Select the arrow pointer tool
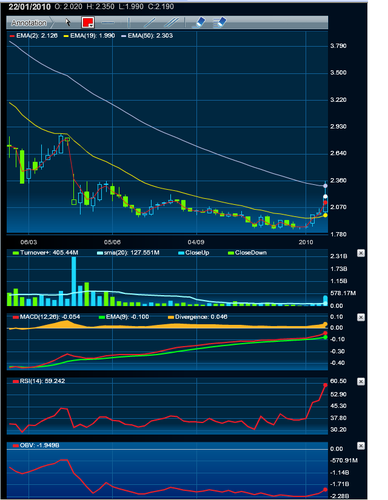Viewport: 388px width, 500px height. (x=68, y=22)
